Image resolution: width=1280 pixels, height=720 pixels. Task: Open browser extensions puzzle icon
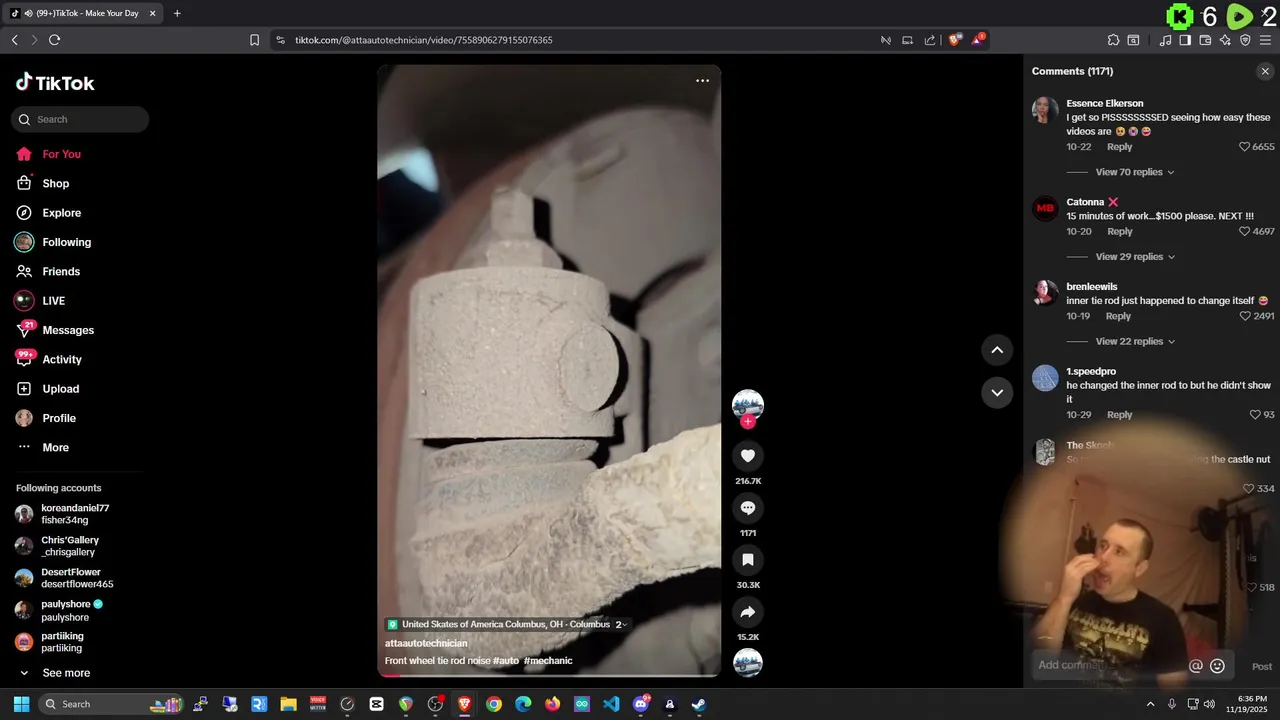(x=1113, y=40)
